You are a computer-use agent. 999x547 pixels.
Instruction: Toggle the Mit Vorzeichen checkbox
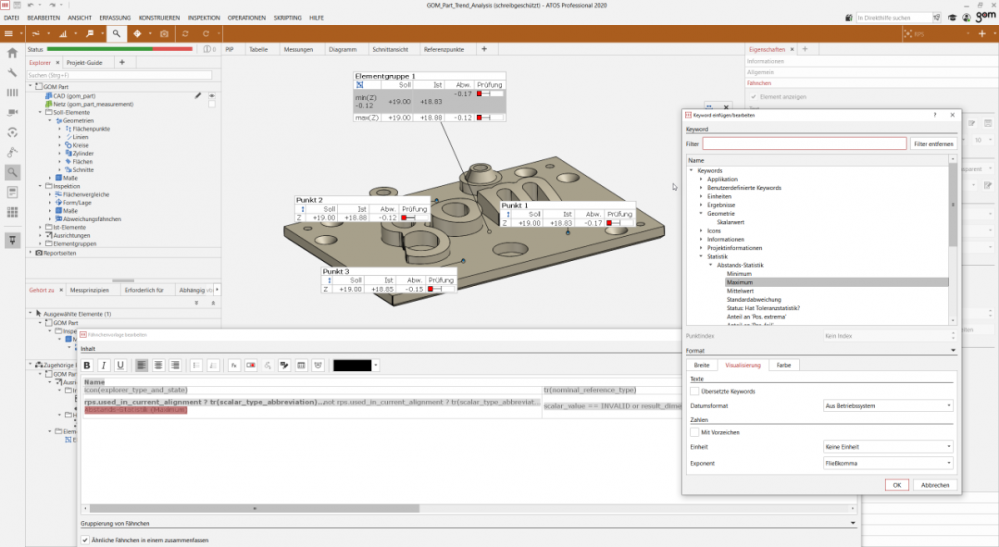(x=695, y=431)
